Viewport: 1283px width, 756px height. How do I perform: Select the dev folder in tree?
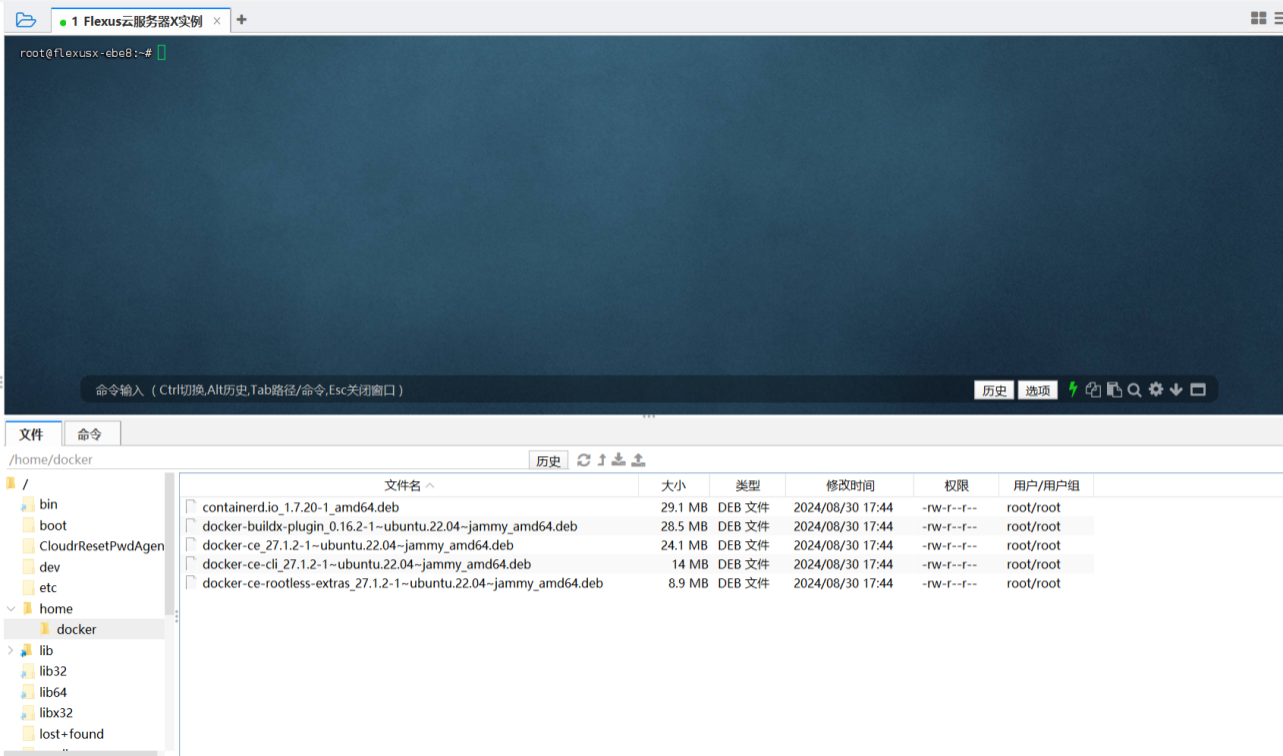click(x=49, y=567)
